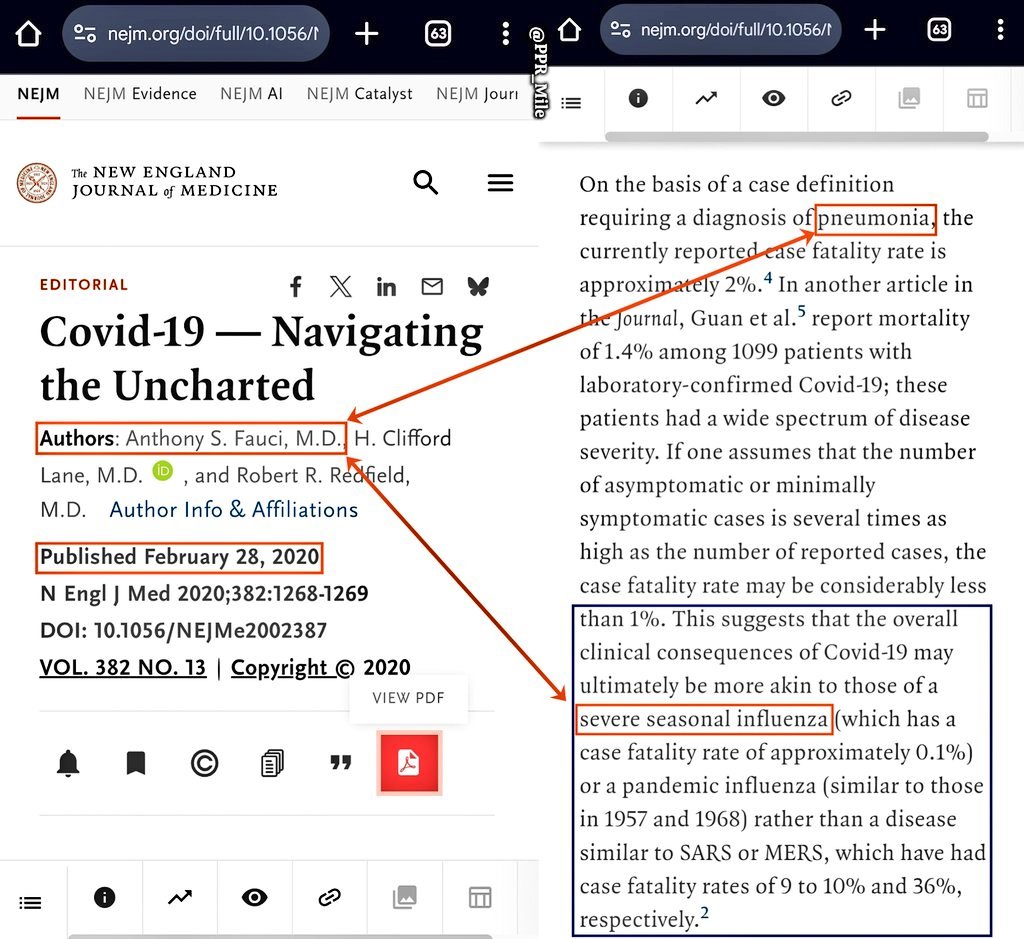Click the info icon in the left bottom toolbar
This screenshot has width=1024, height=939.
(104, 897)
